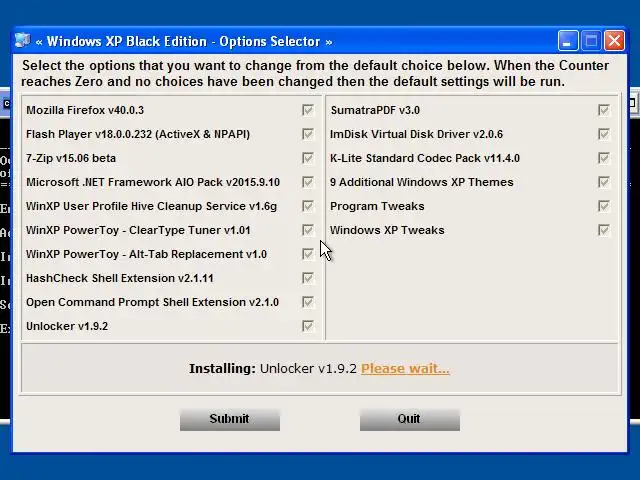Toggle Open Command Prompt Shell Extension checkbox
640x480 pixels.
coord(308,302)
